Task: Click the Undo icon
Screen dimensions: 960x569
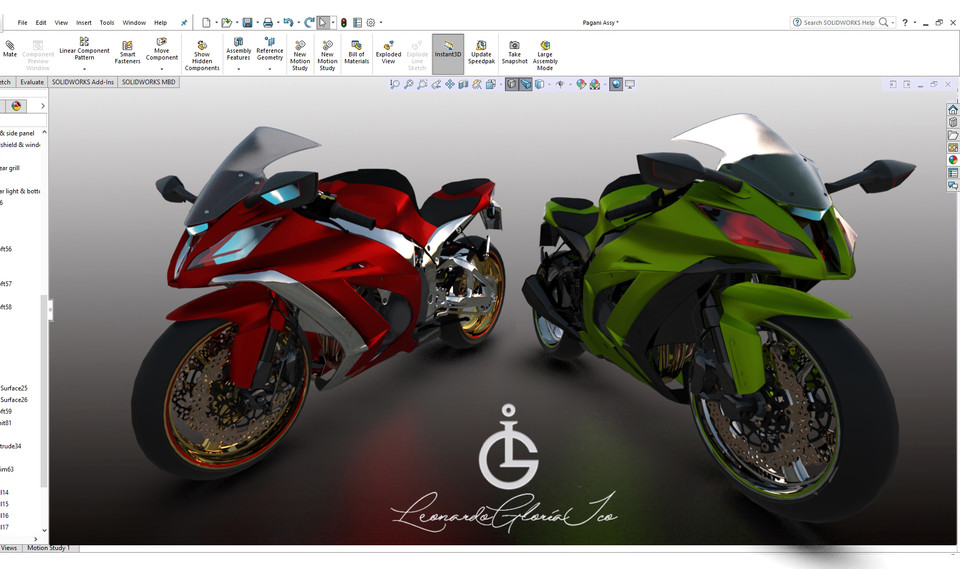Action: click(288, 23)
